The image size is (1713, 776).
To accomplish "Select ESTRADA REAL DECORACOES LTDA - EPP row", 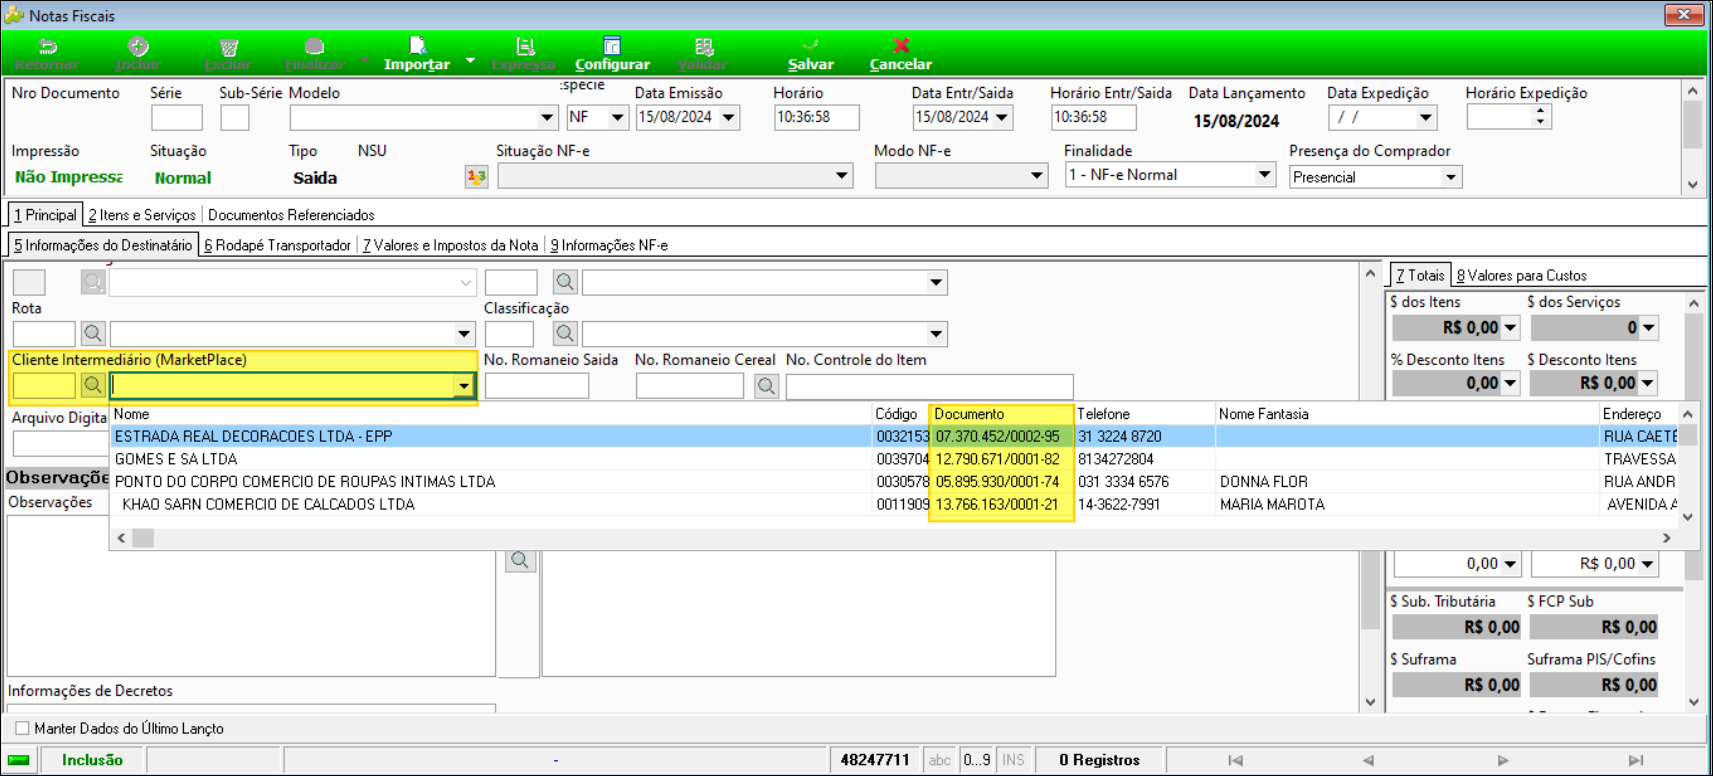I will [893, 436].
